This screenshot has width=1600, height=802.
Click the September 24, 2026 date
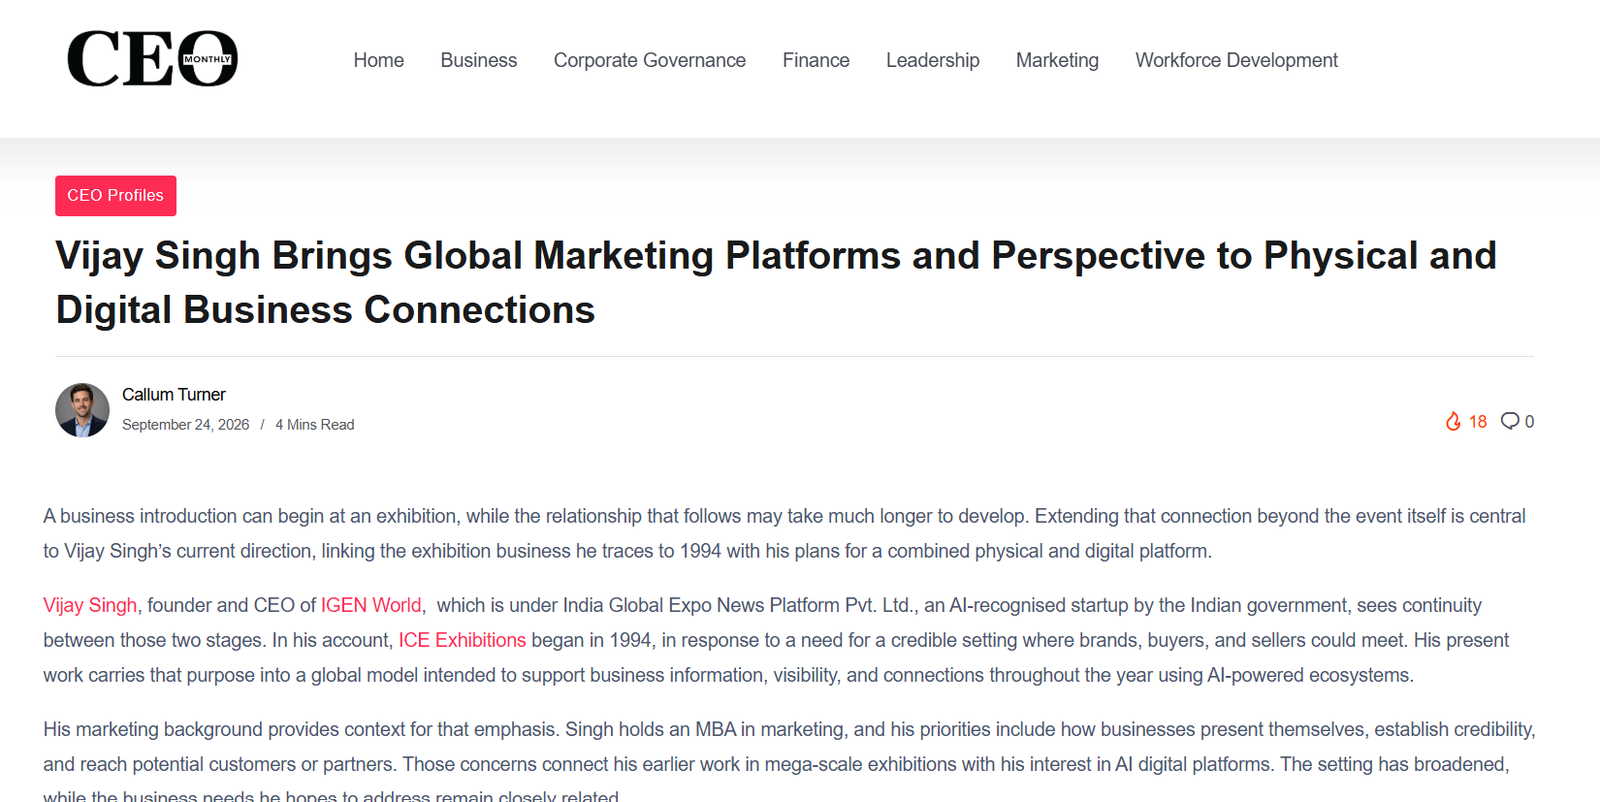pyautogui.click(x=186, y=425)
